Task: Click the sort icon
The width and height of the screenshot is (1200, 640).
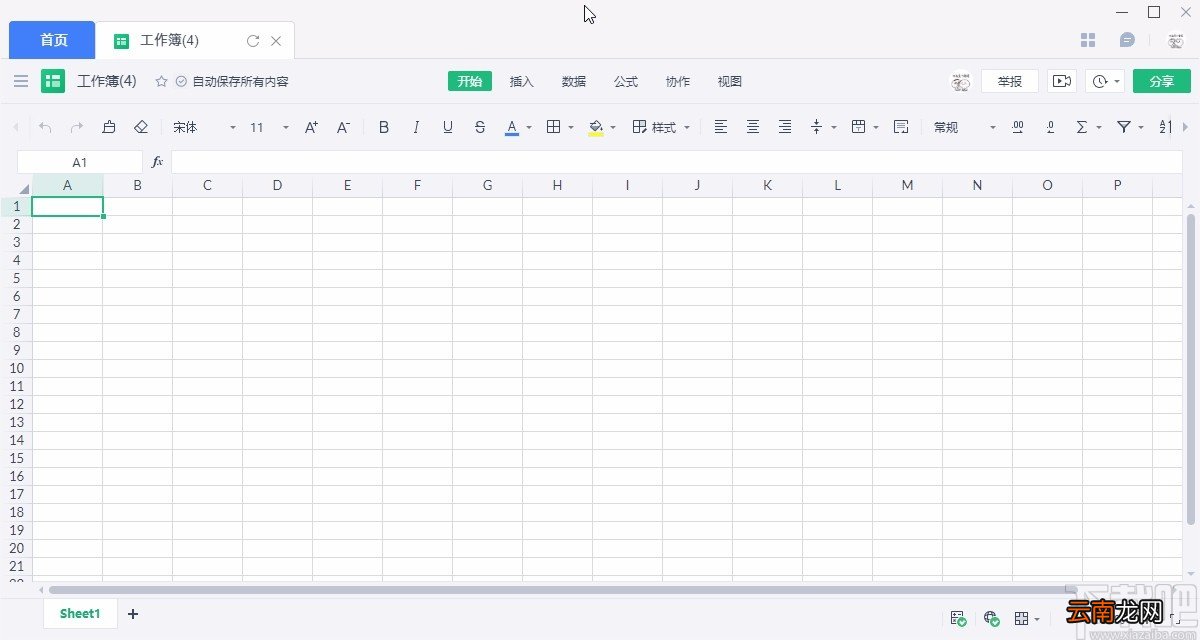Action: (1166, 127)
